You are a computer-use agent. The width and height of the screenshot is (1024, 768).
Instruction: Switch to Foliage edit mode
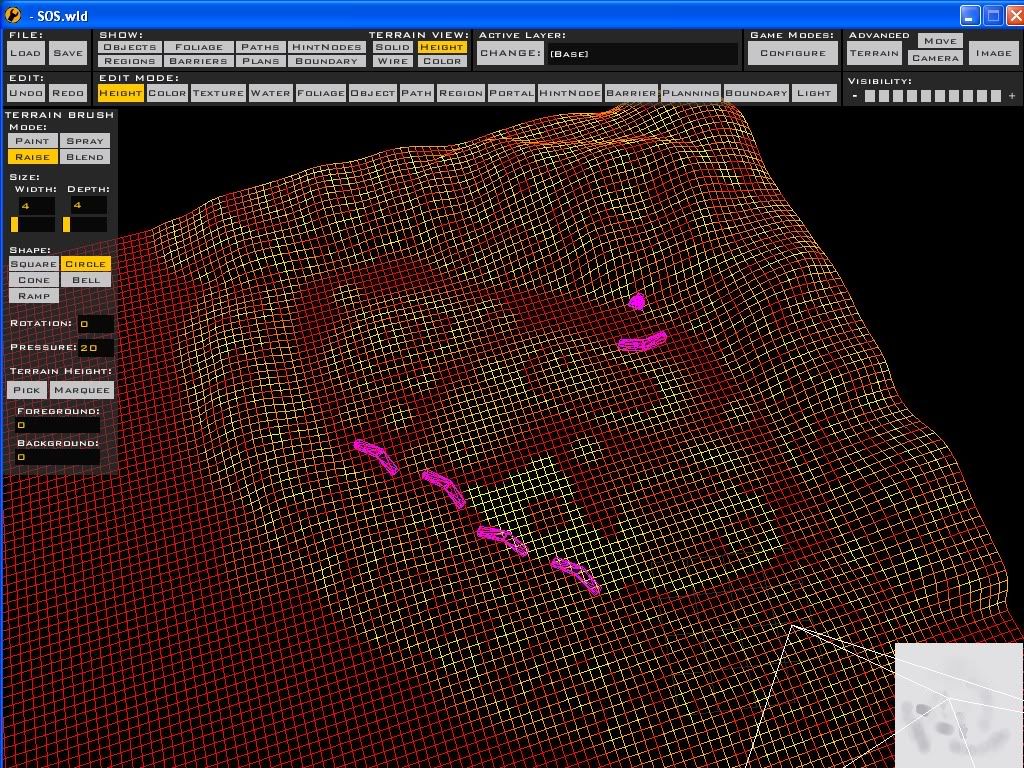pyautogui.click(x=321, y=93)
